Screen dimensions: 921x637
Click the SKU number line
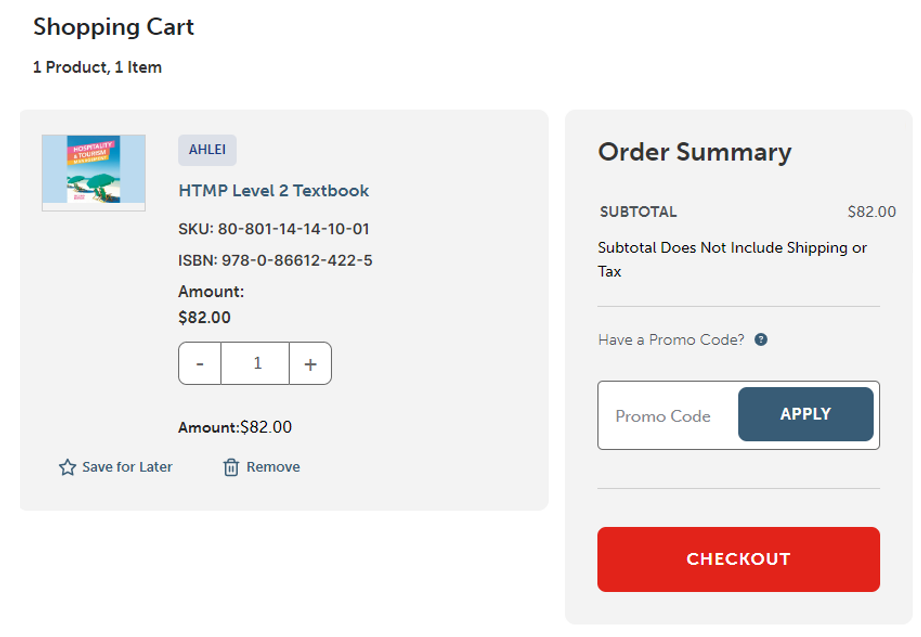tap(274, 229)
